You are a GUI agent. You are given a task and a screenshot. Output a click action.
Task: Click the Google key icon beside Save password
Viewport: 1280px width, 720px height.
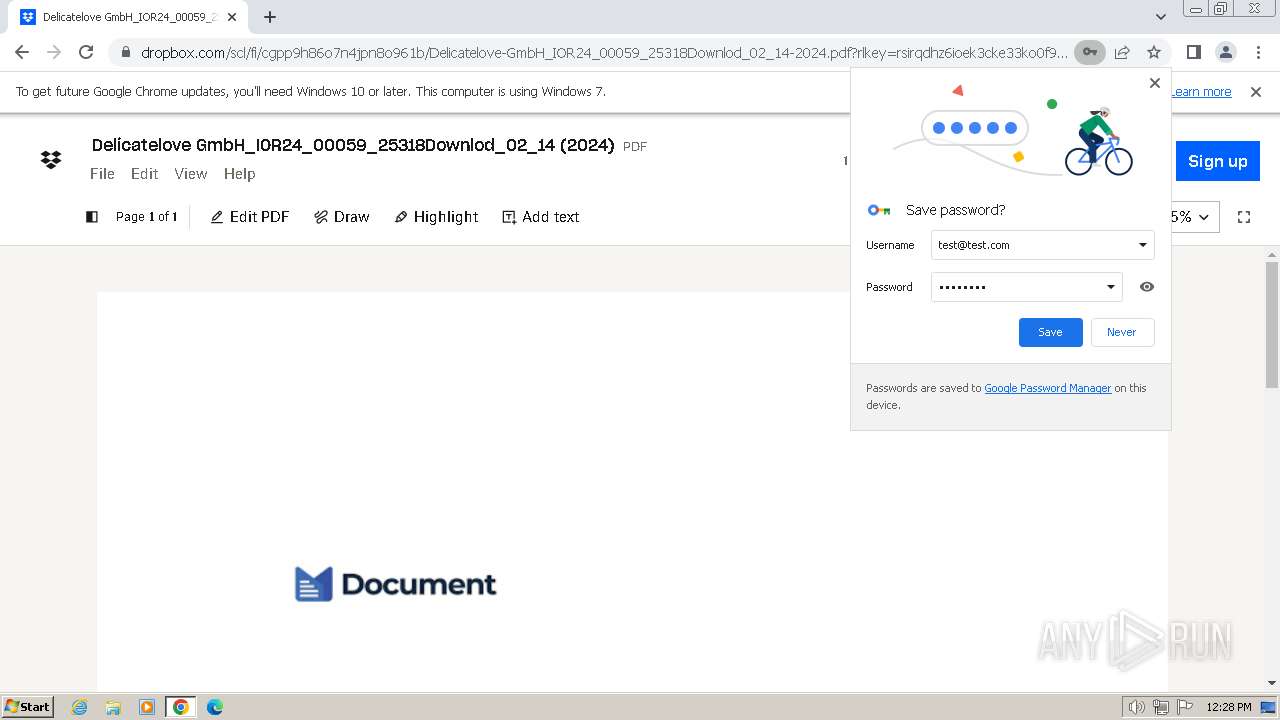[879, 210]
